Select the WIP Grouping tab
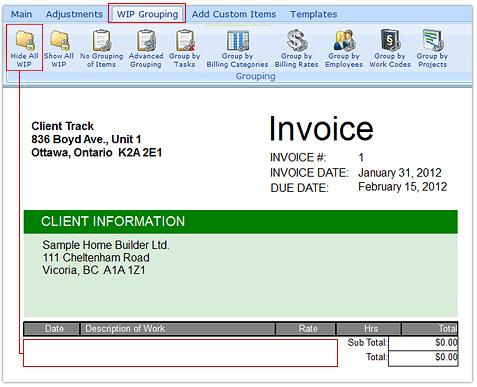Screen dimensions: 477x387 click(147, 14)
